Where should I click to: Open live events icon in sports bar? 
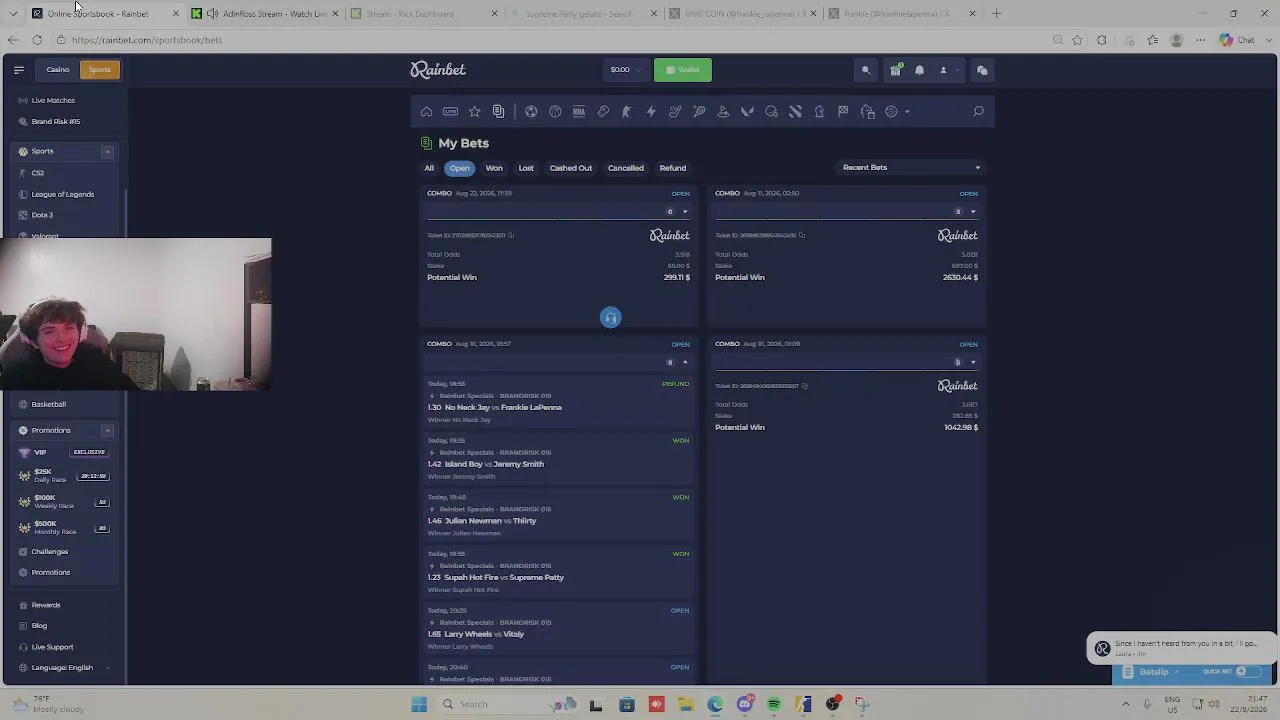point(451,112)
